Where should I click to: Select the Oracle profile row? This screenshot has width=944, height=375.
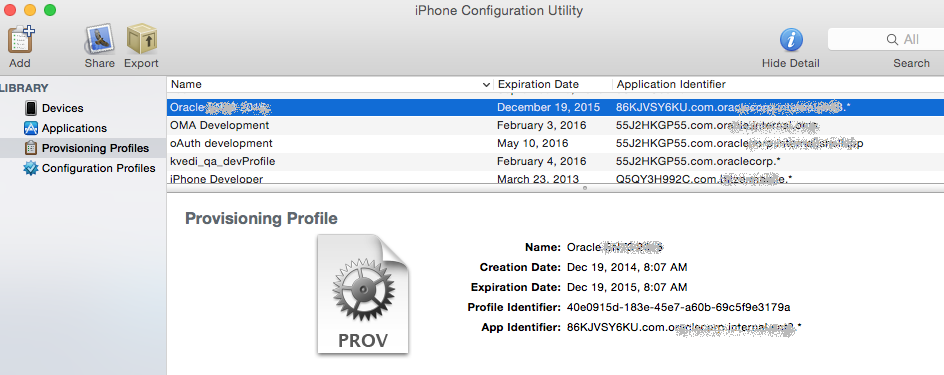(x=555, y=108)
